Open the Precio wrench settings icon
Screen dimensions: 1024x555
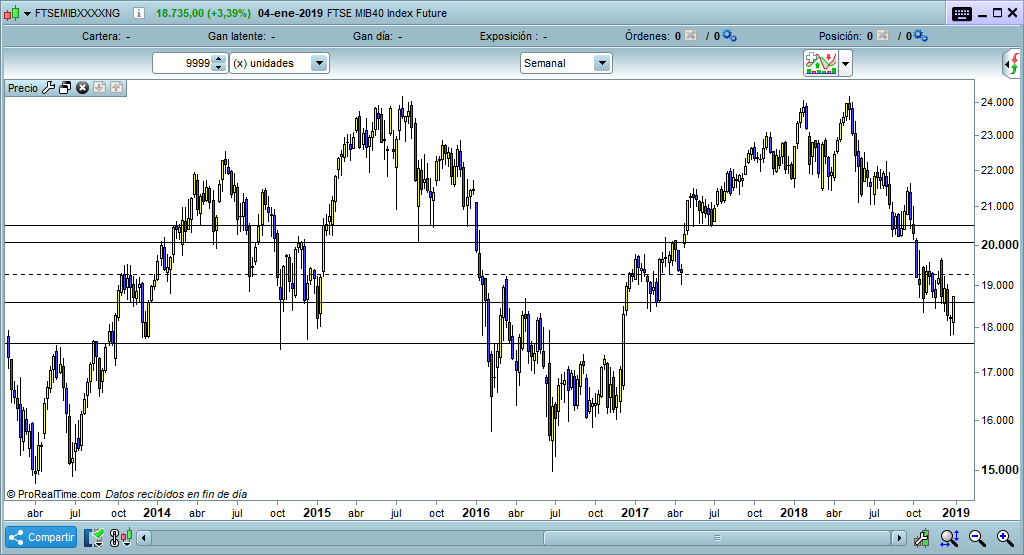coord(48,88)
